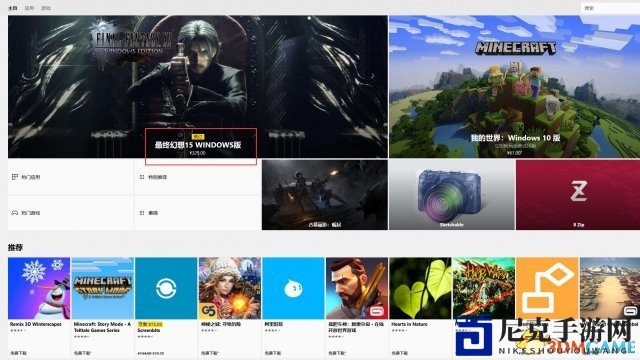
Task: Open the Gameloft bearded man game tile
Action: [357, 288]
